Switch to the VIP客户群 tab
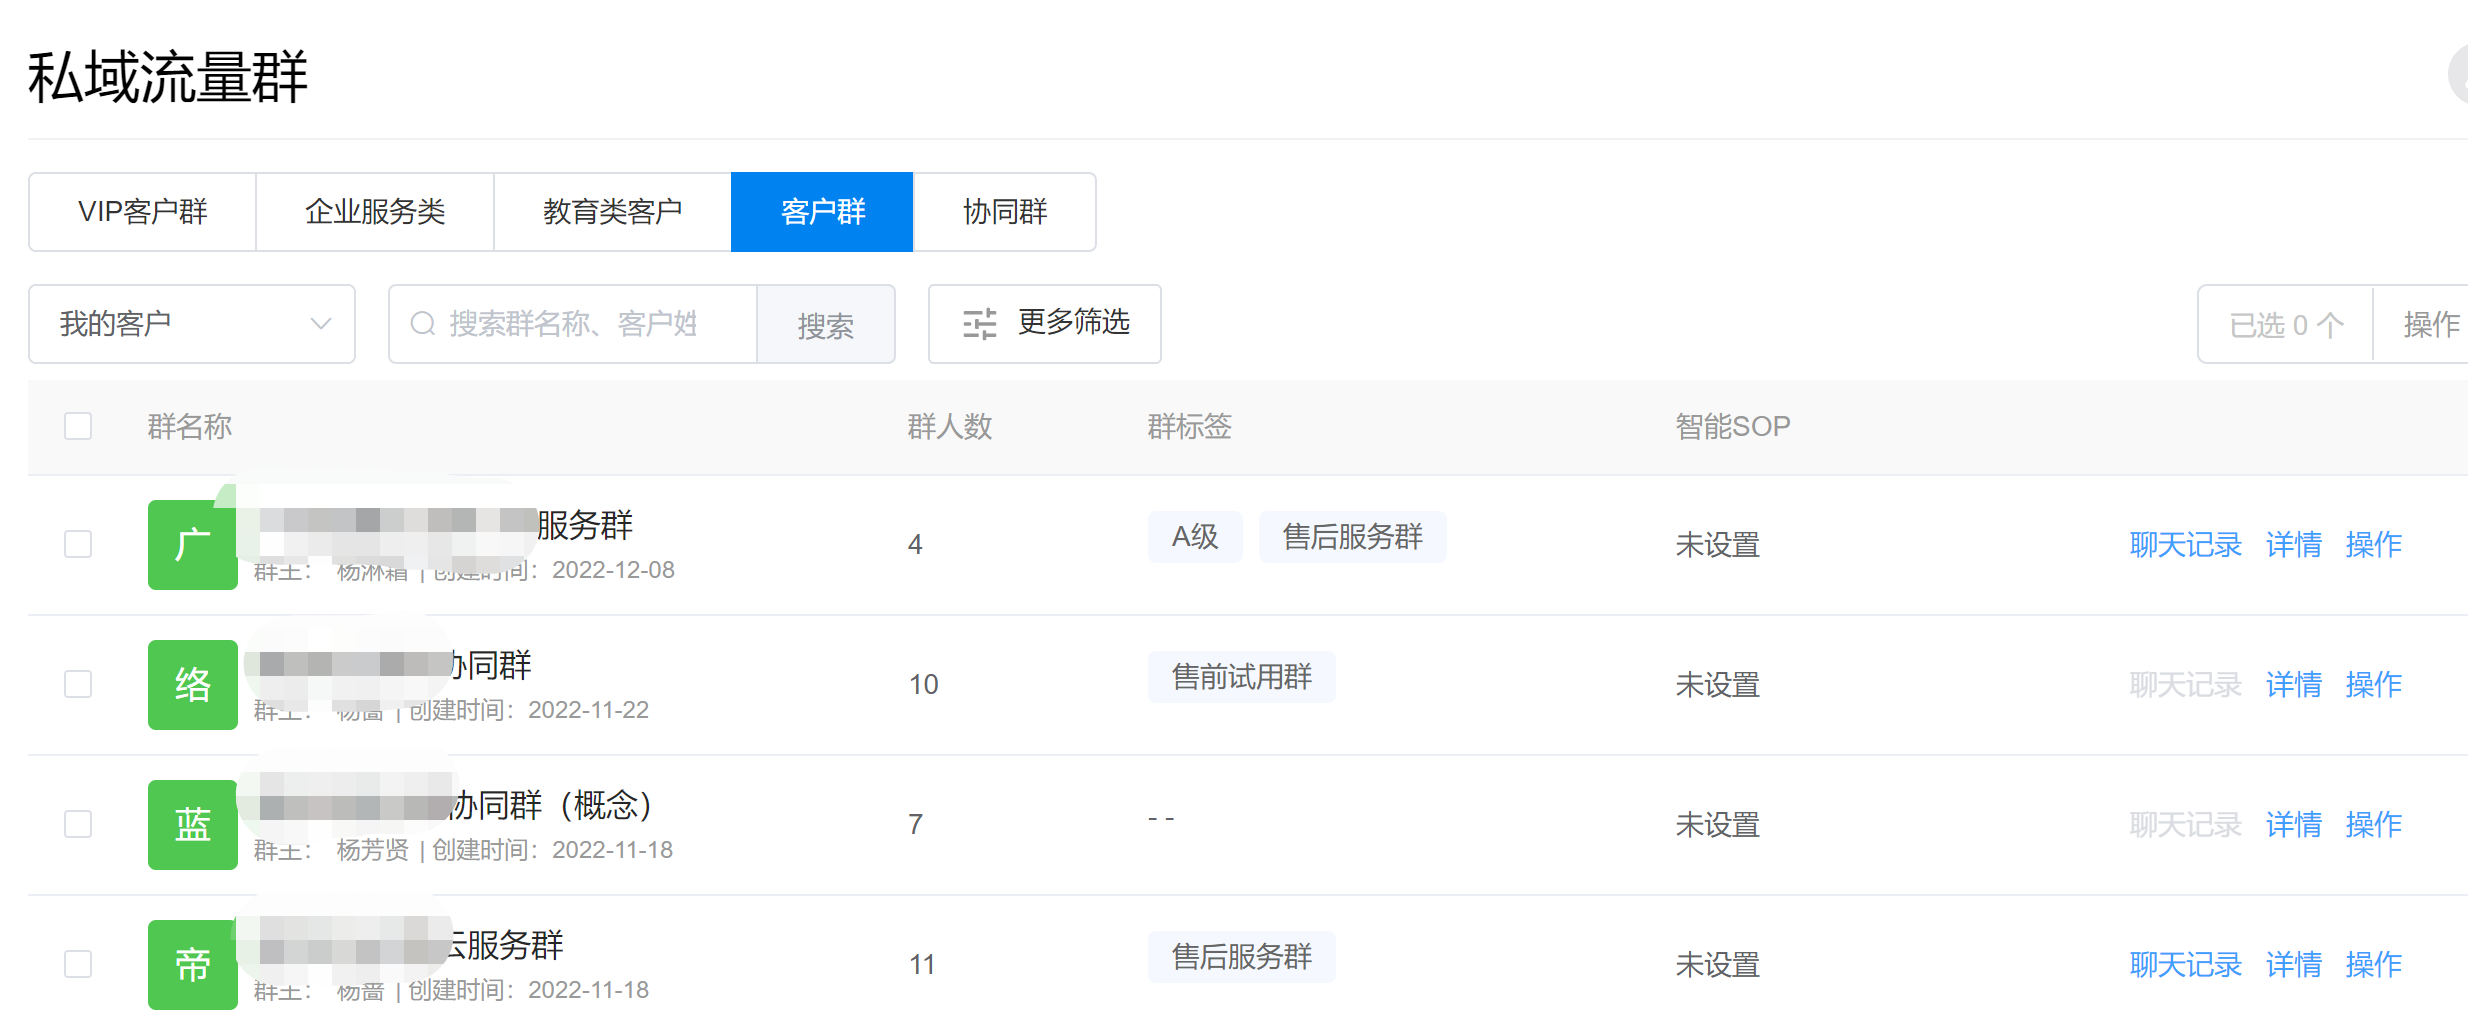This screenshot has height=1033, width=2468. pyautogui.click(x=143, y=212)
